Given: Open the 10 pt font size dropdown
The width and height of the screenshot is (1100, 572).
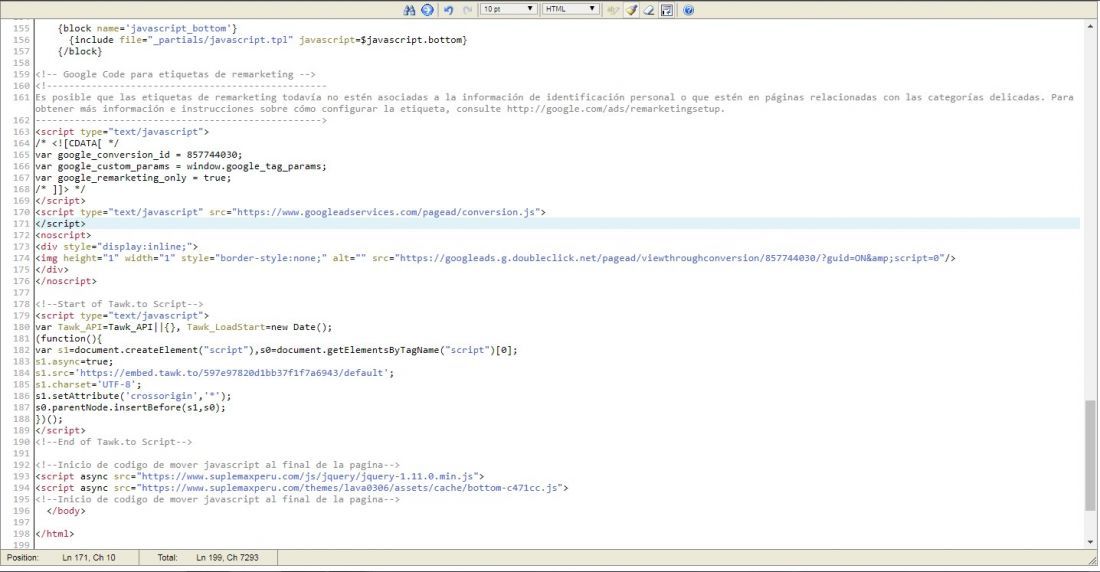Looking at the screenshot, I should pos(509,9).
